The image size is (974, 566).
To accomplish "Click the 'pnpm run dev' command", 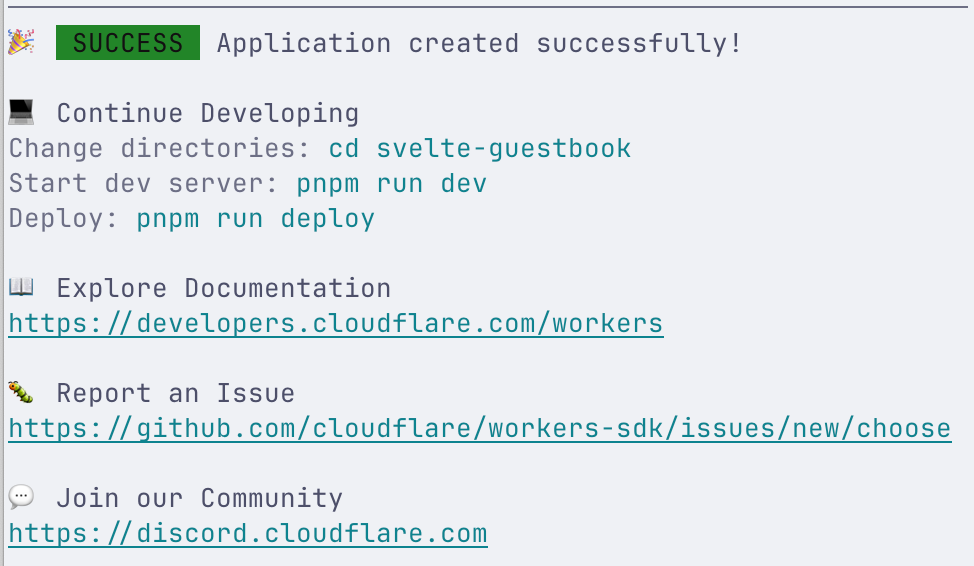I will click(x=391, y=184).
